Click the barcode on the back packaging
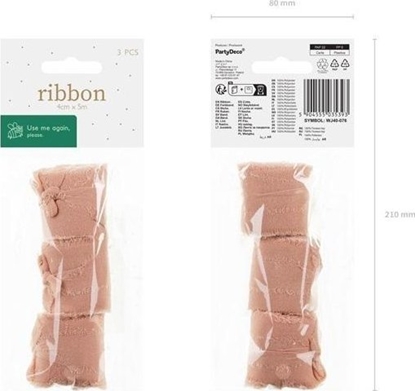This screenshot has width=415, height=391. [x=327, y=97]
